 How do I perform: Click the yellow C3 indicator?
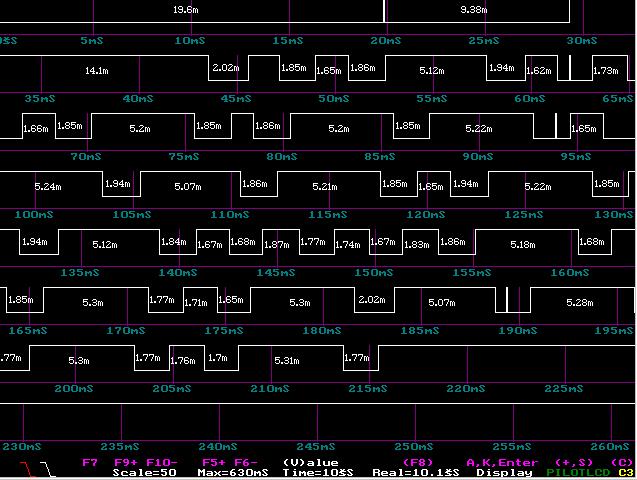click(626, 473)
